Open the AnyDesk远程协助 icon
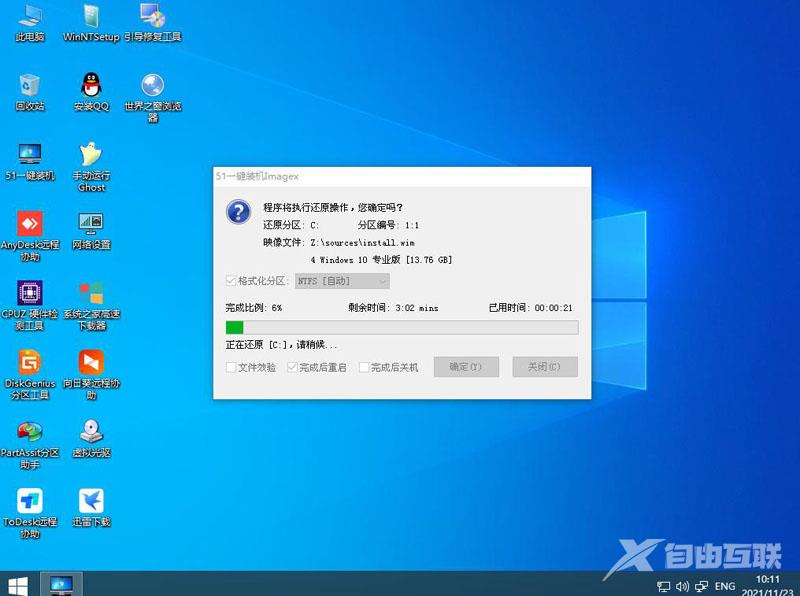Screen dimensions: 800x596 pyautogui.click(x=30, y=236)
